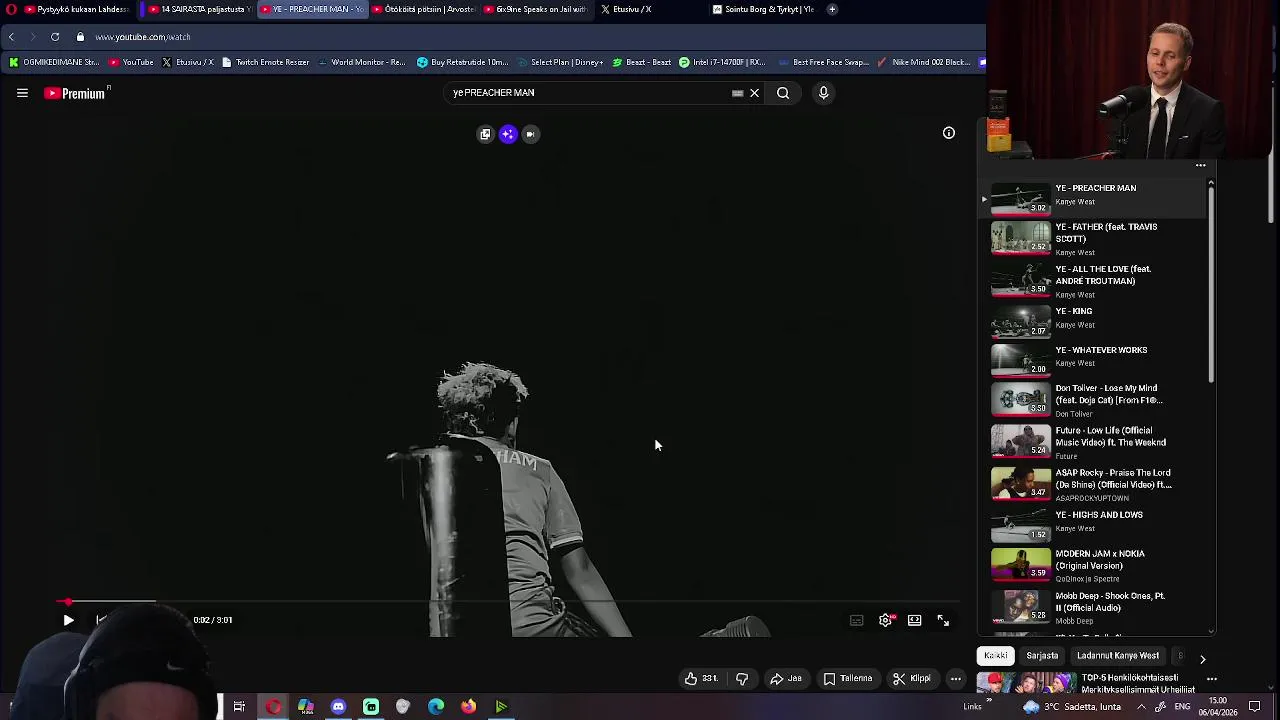1280x720 pixels.
Task: Open the video info card icon
Action: click(949, 133)
